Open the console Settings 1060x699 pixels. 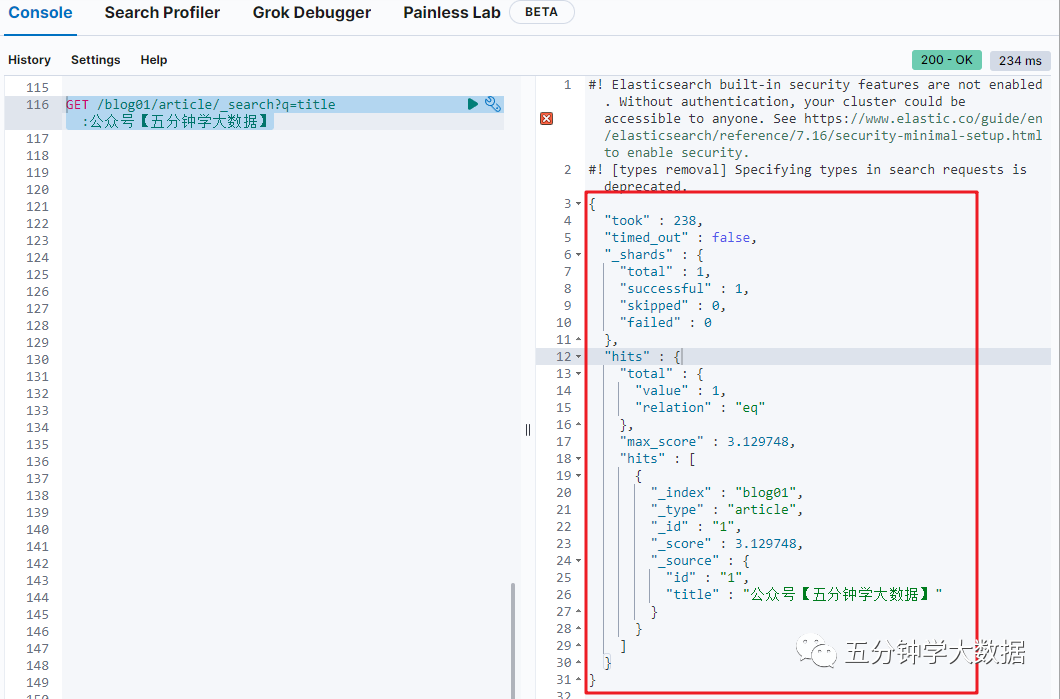[95, 60]
